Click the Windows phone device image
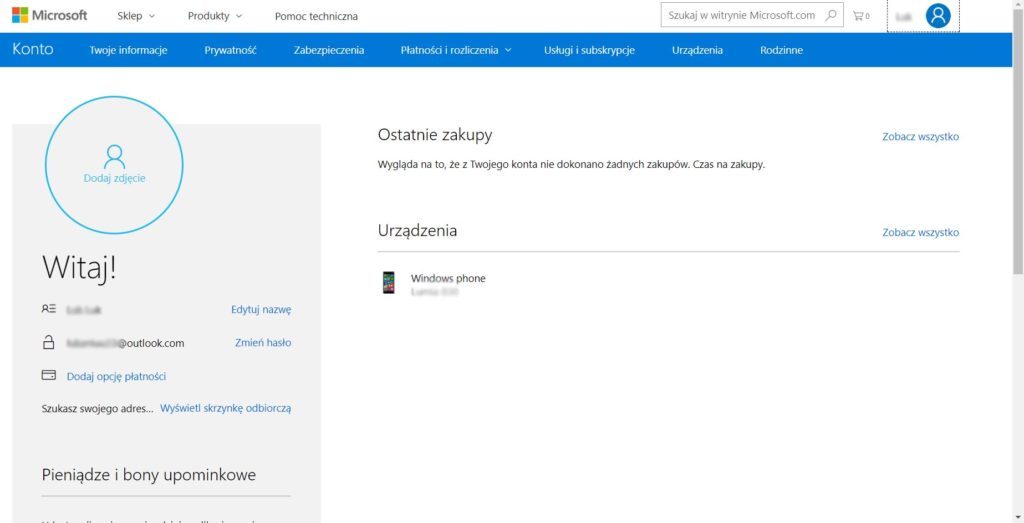Screen dimensions: 1024x523 click(389, 283)
